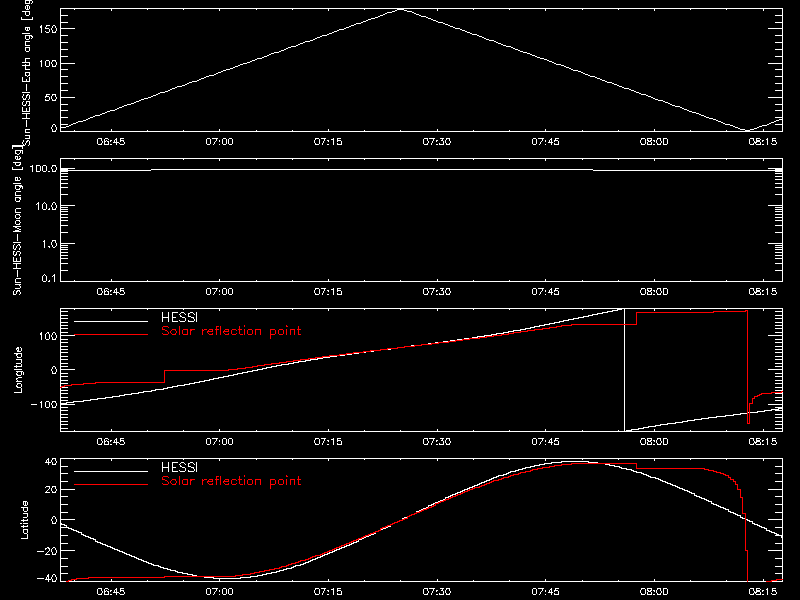Select Solar reflection point legend in Latitude plot
This screenshot has width=800, height=600.
pyautogui.click(x=231, y=481)
